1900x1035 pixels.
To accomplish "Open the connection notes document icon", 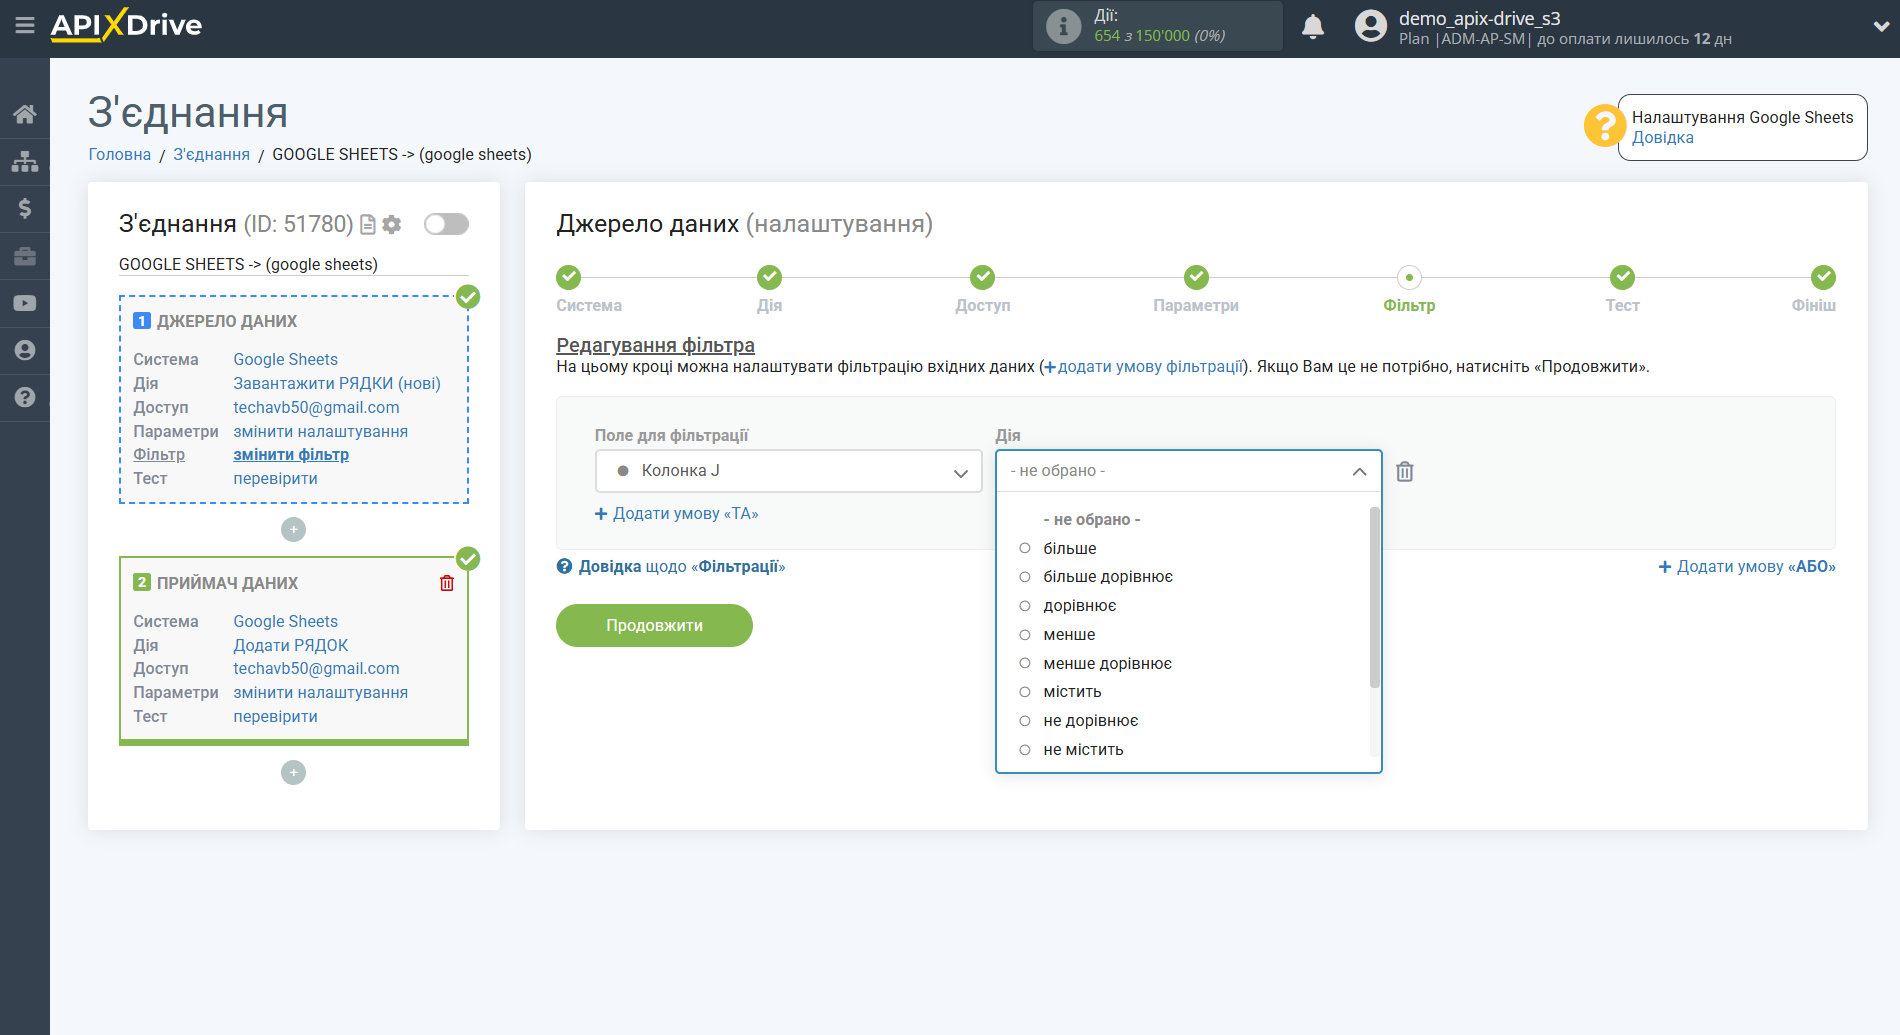I will pos(367,225).
